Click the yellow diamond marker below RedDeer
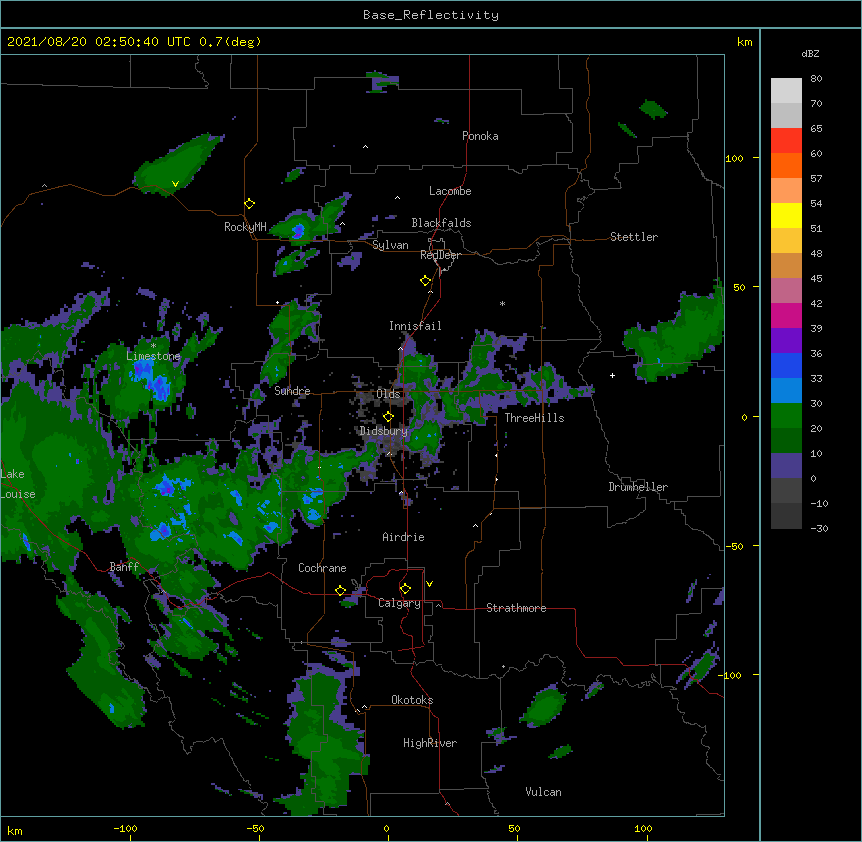This screenshot has height=842, width=862. point(425,281)
